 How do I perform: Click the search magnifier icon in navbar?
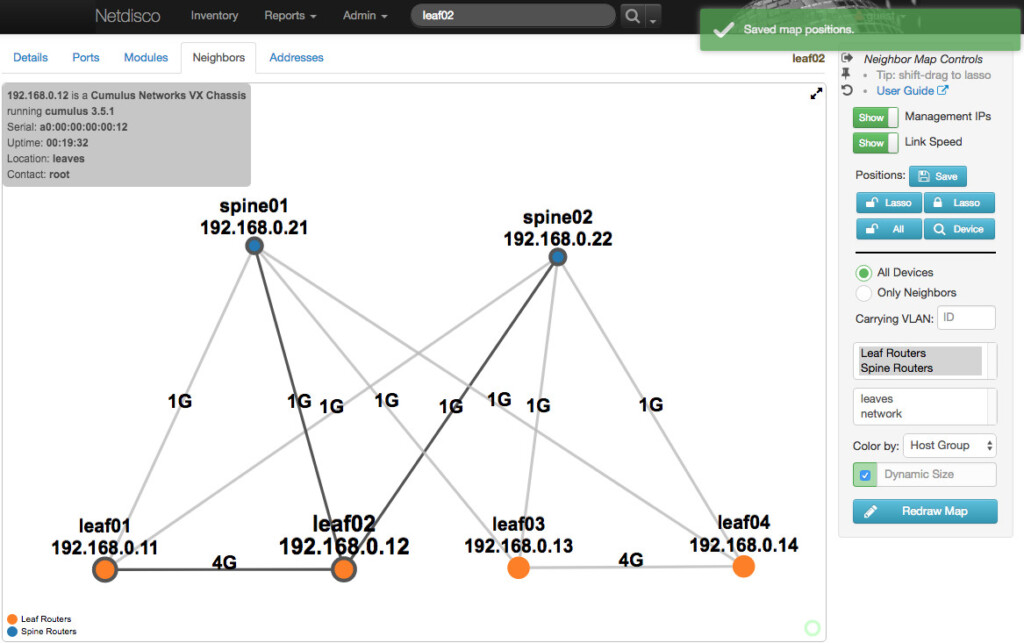[632, 16]
